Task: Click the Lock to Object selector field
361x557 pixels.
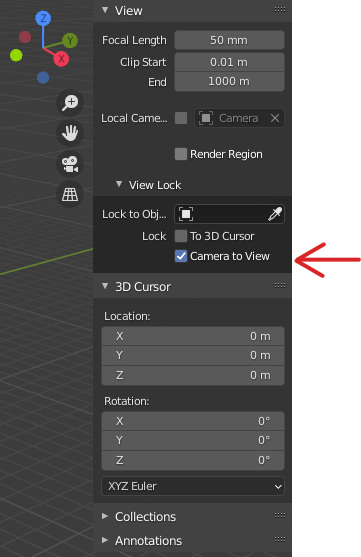Action: click(229, 214)
